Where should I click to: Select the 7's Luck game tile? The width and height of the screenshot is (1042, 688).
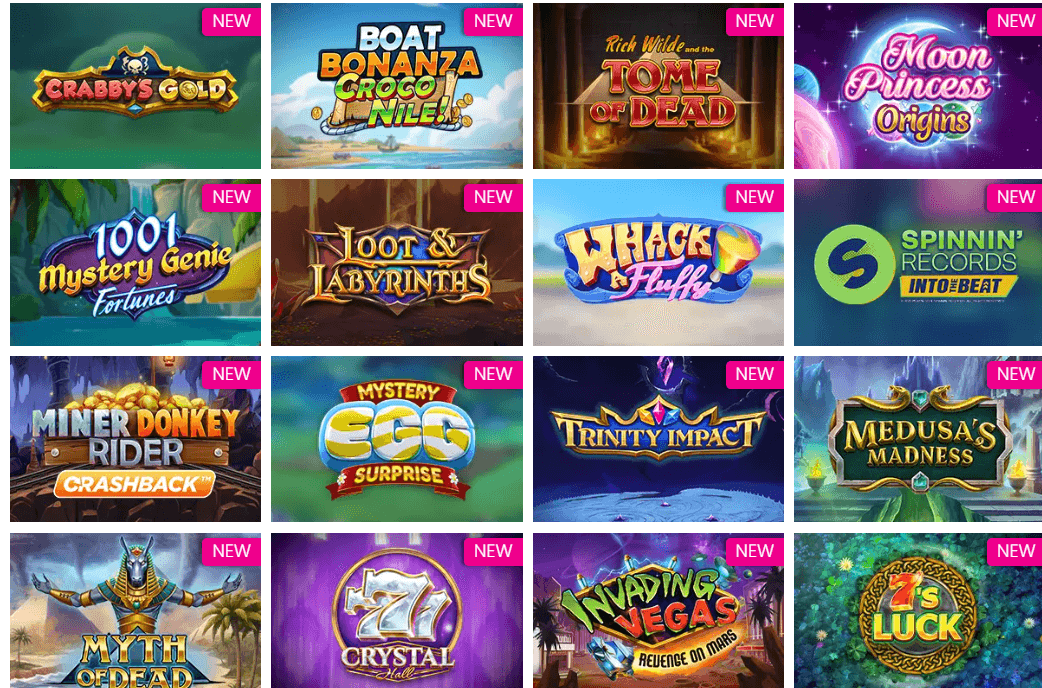pyautogui.click(x=918, y=610)
